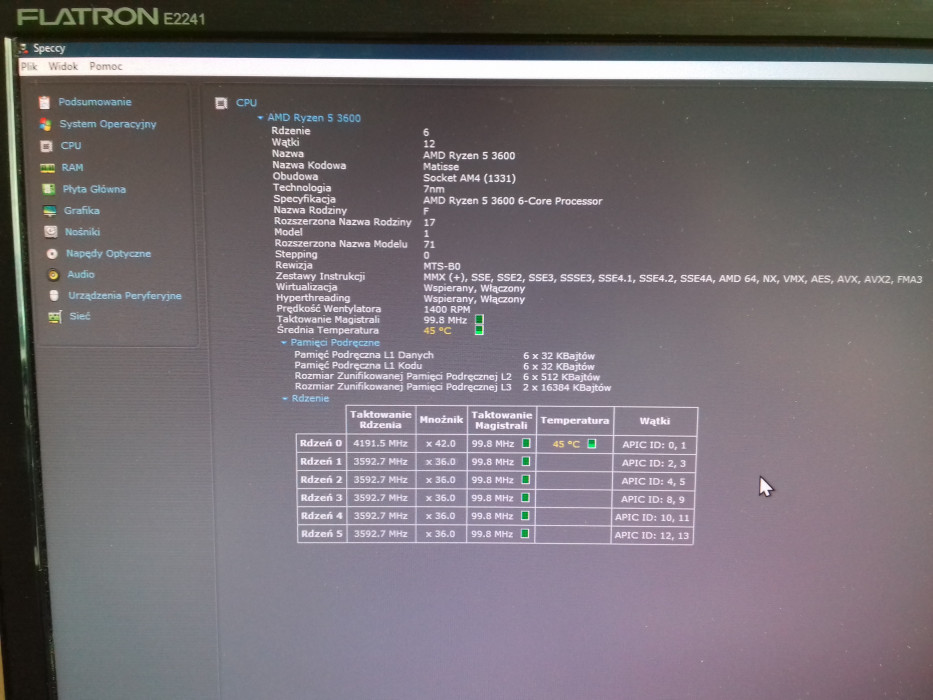Click the Speccy title bar app icon

click(x=24, y=48)
